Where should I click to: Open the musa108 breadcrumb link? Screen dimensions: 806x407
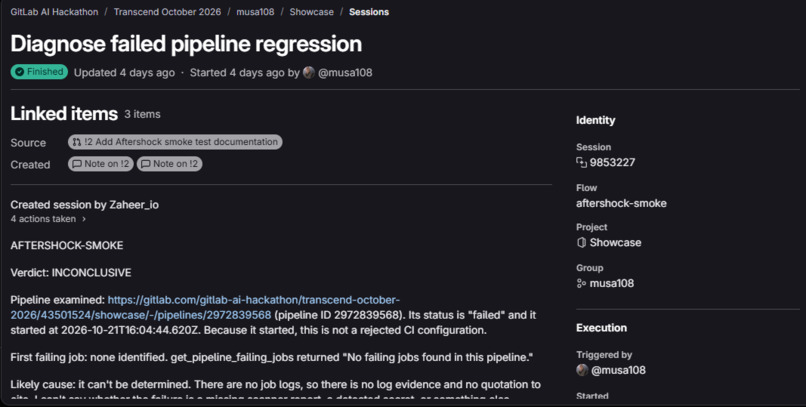click(x=255, y=12)
